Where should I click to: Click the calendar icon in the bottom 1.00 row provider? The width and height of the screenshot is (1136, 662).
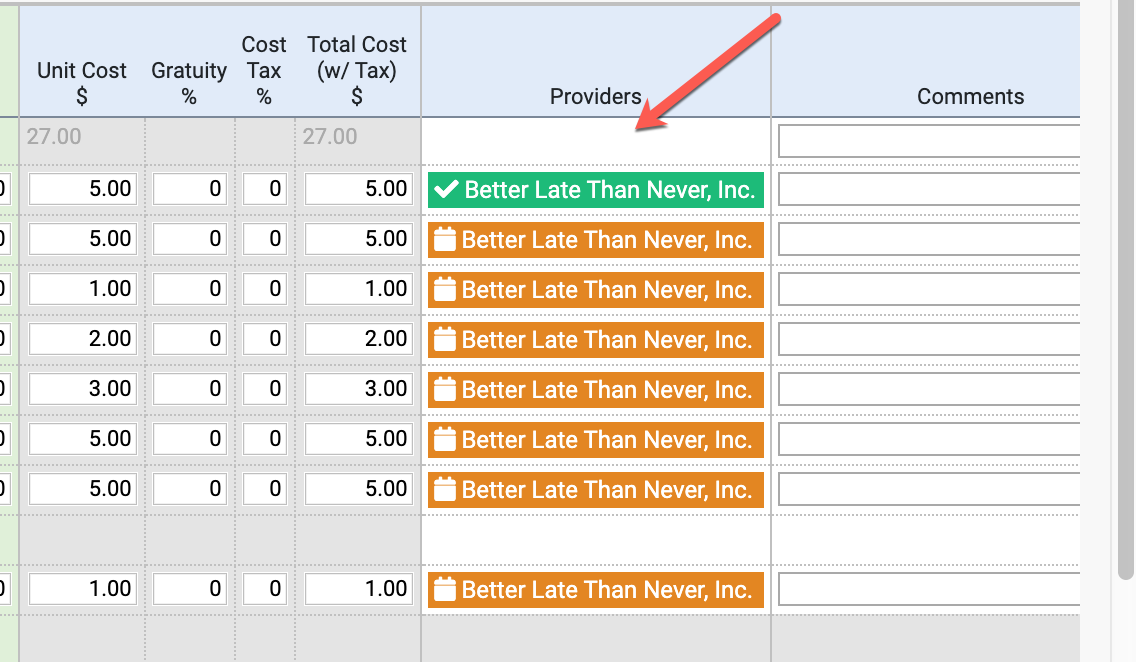(445, 589)
